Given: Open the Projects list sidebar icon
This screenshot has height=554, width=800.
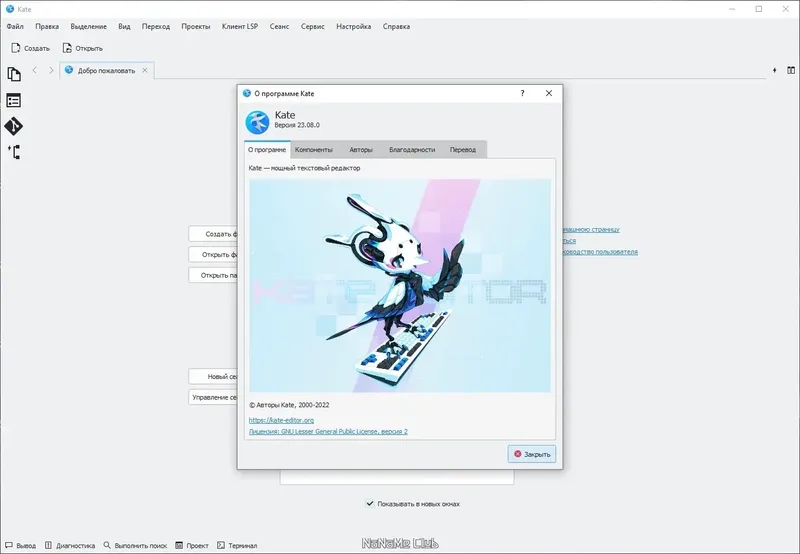Looking at the screenshot, I should [14, 100].
